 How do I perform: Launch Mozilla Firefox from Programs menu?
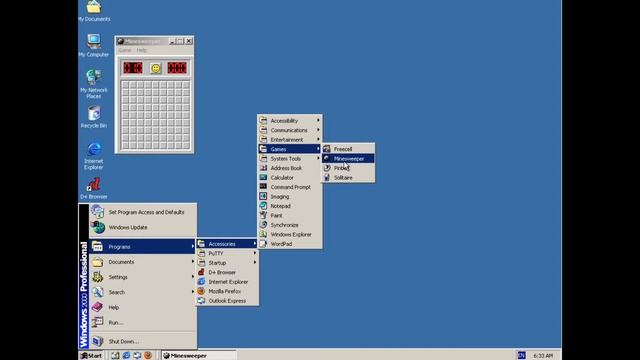[227, 291]
